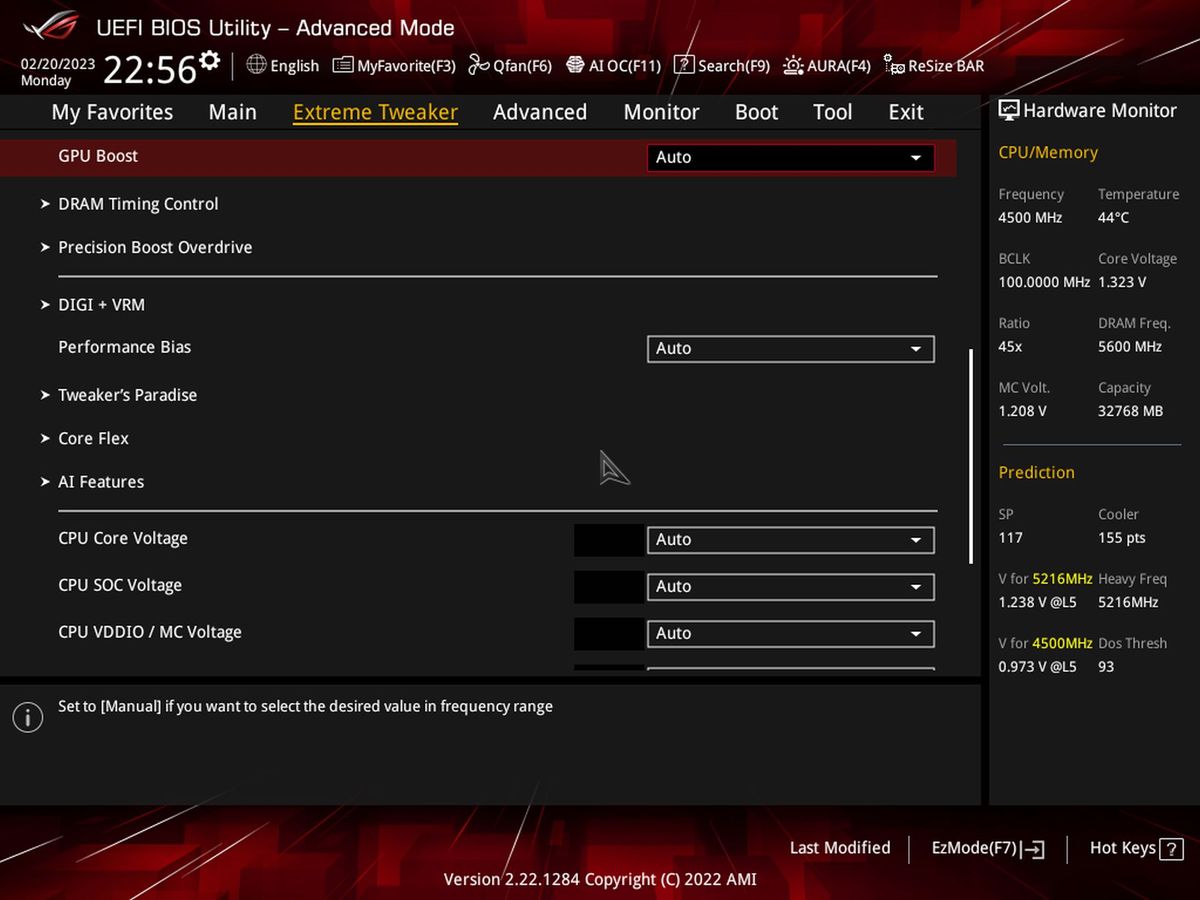Click the 22:56 clock

coord(150,70)
